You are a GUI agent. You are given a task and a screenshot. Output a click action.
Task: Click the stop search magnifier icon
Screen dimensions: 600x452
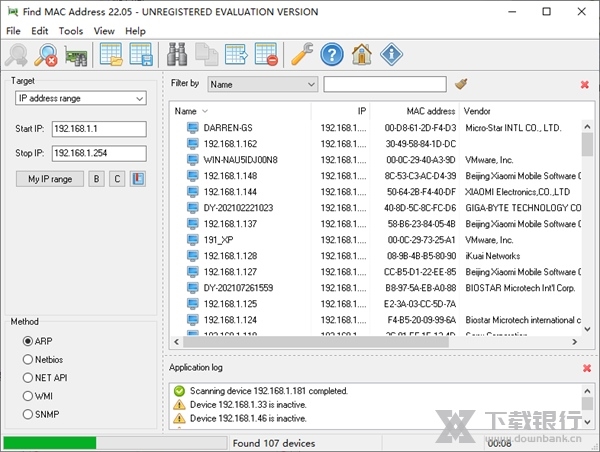46,54
